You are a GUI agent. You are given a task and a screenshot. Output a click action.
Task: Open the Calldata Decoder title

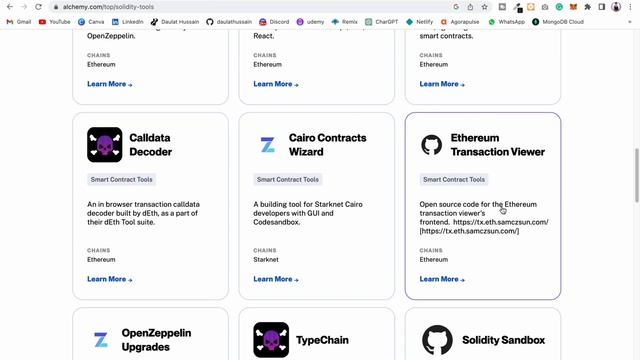[x=151, y=145]
